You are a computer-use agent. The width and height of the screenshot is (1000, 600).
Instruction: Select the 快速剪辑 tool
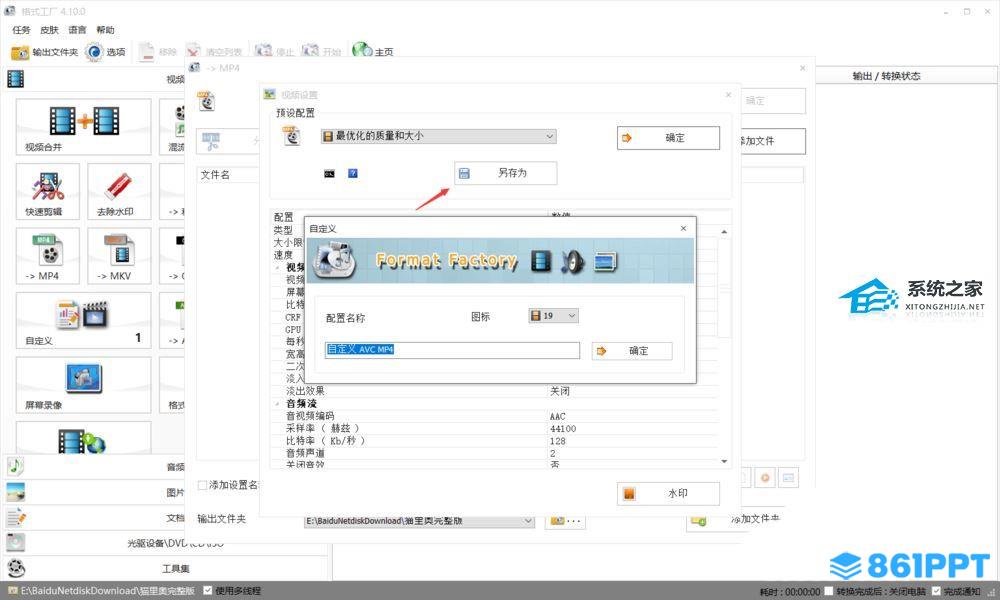click(x=48, y=191)
